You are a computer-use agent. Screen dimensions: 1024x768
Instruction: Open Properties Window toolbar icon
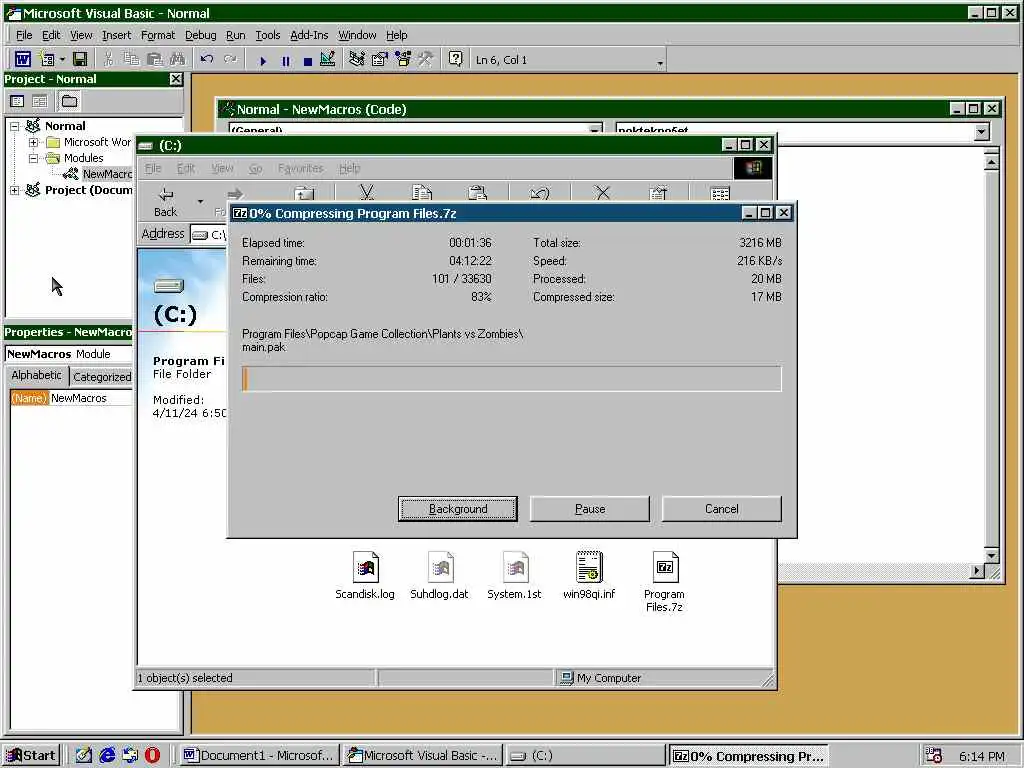click(x=379, y=59)
